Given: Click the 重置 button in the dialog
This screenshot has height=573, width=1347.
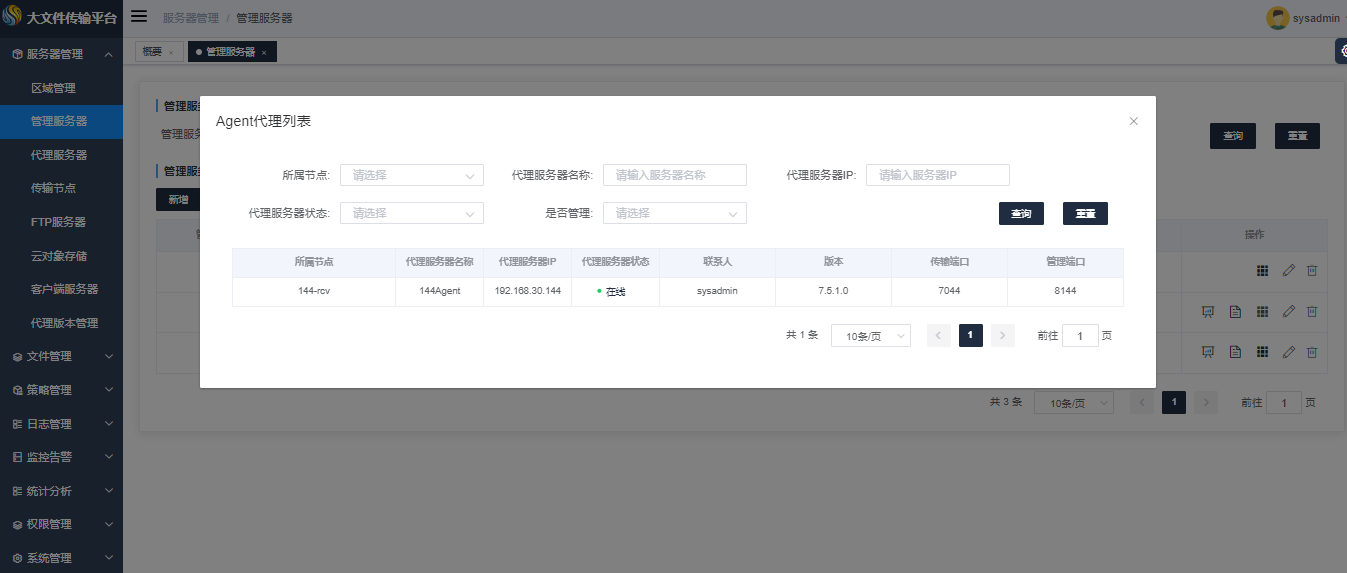Looking at the screenshot, I should tap(1085, 214).
